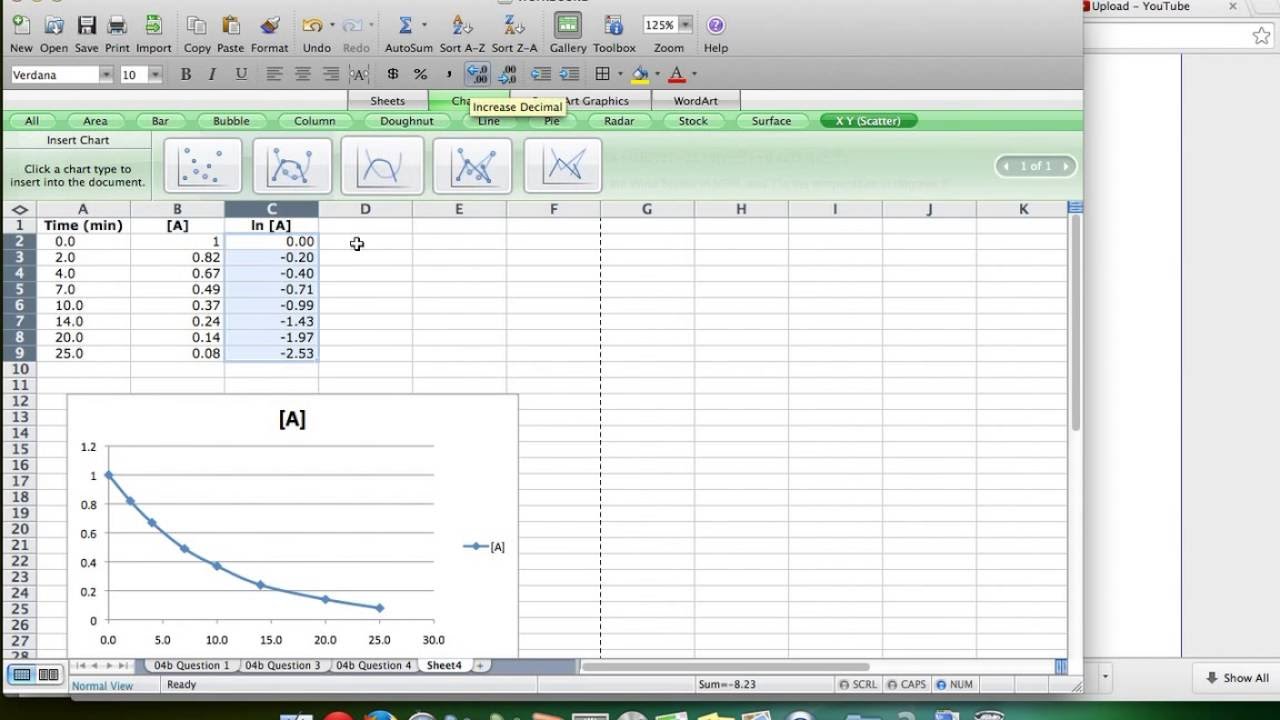Copy selection with the Copy icon

pyautogui.click(x=197, y=26)
